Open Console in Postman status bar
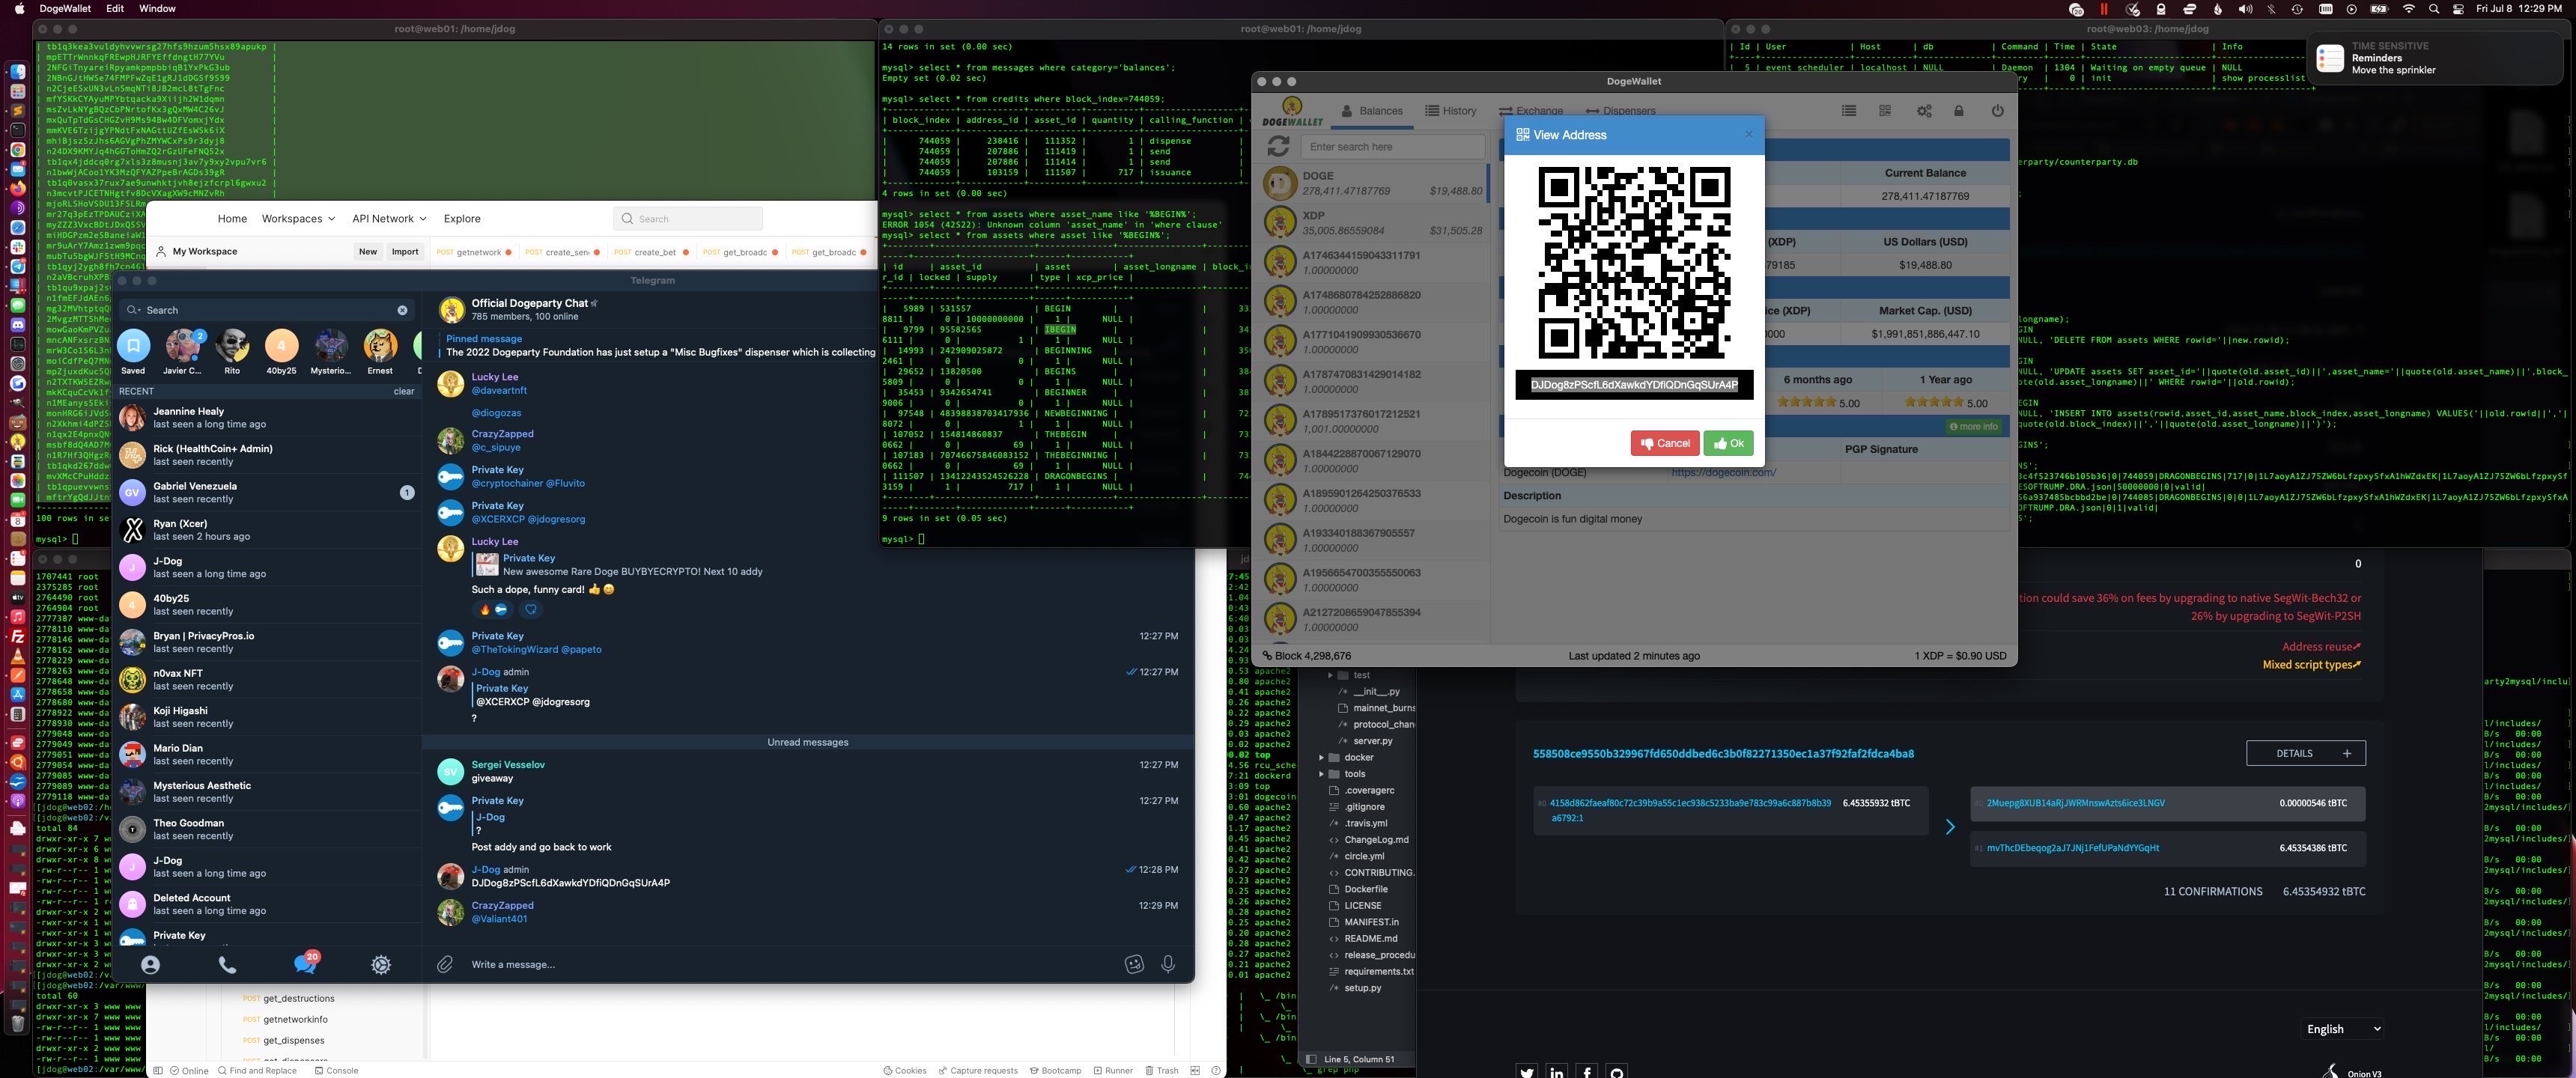This screenshot has width=2576, height=1078. [x=336, y=1070]
